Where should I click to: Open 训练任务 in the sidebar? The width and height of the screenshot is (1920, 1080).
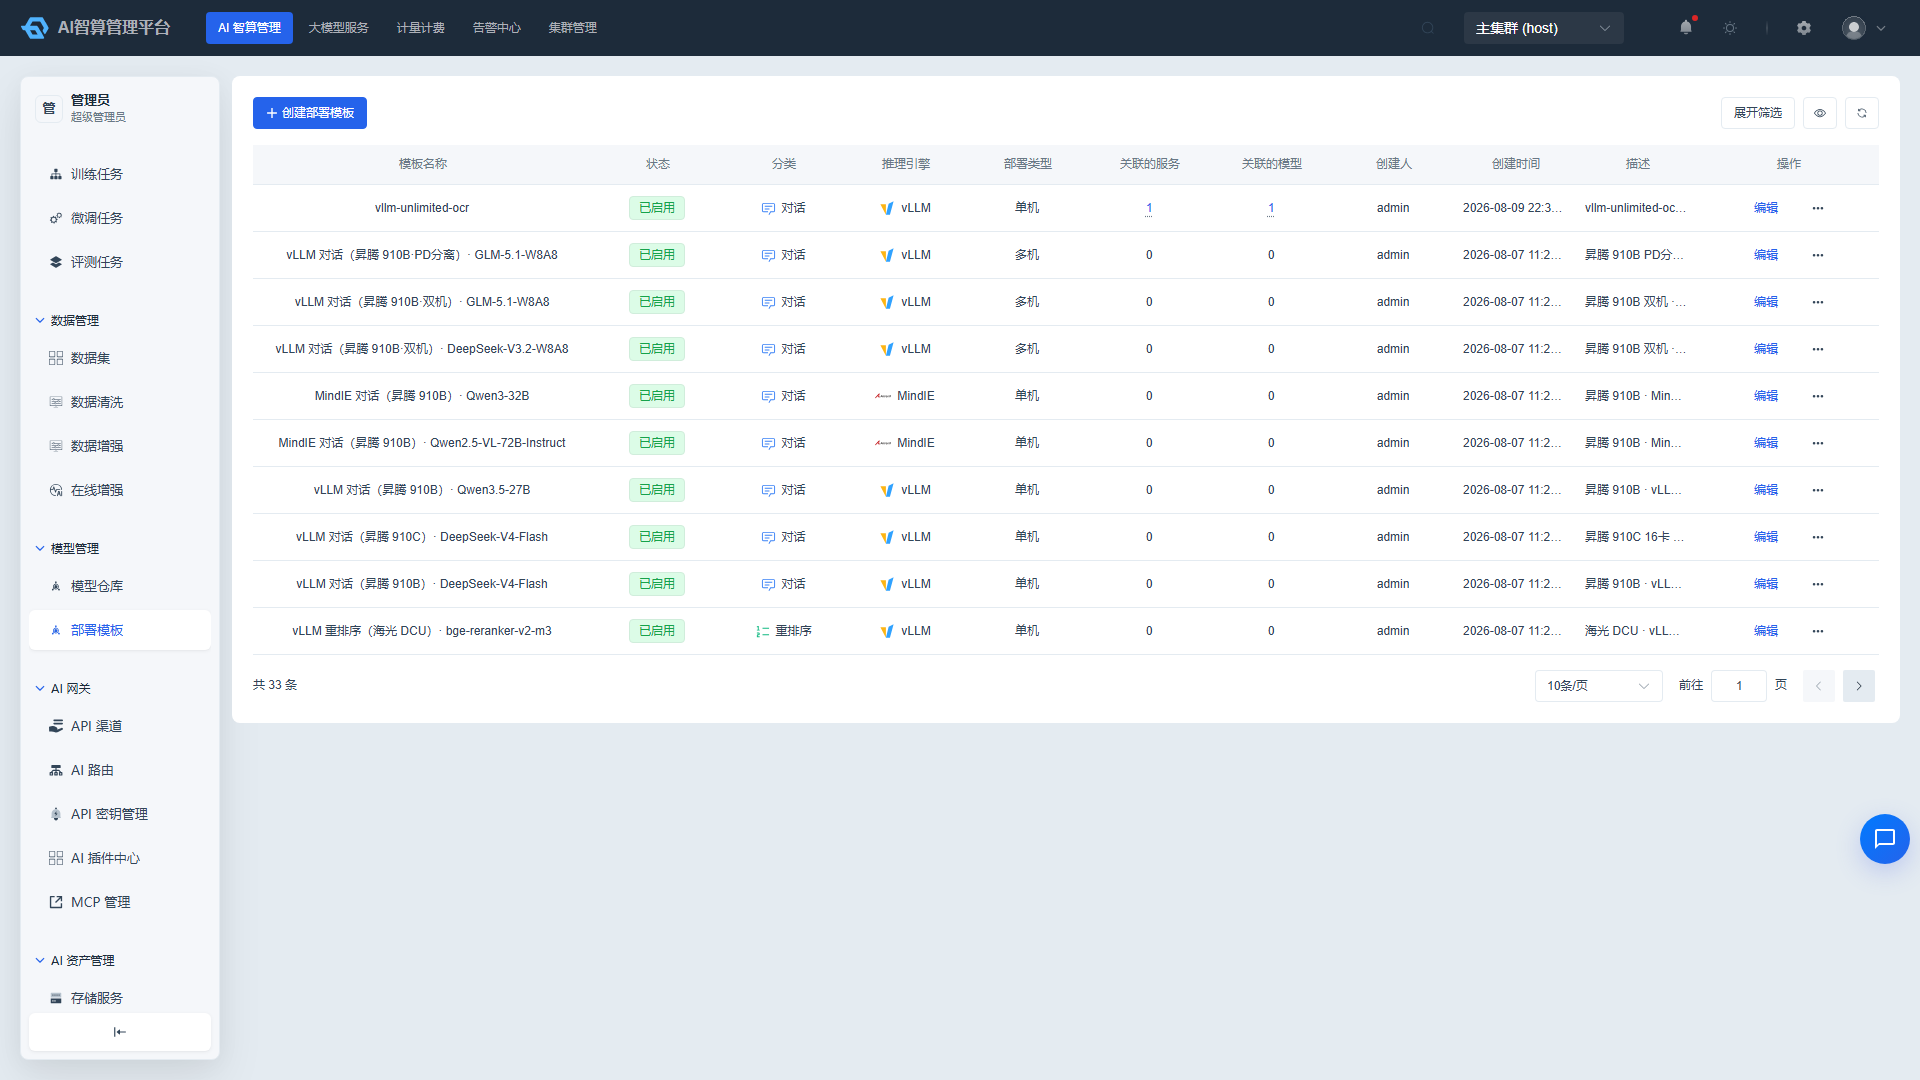point(120,174)
